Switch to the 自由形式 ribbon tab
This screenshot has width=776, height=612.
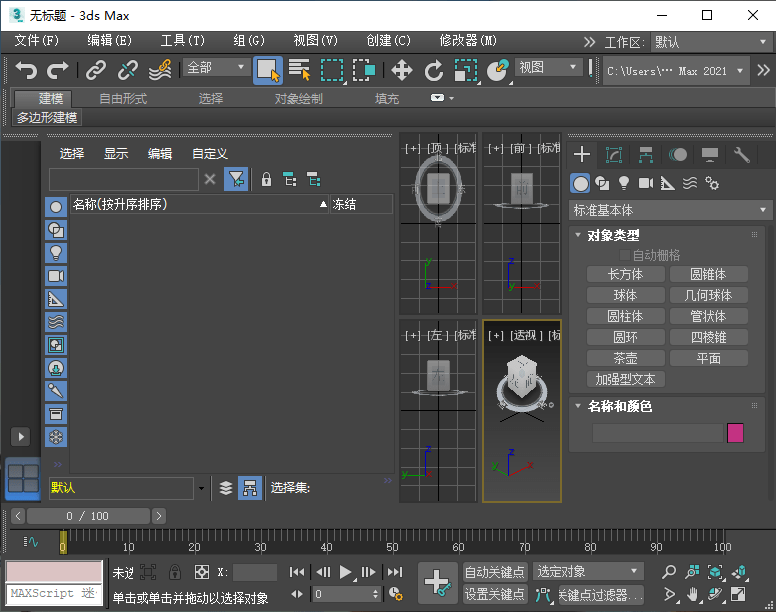pyautogui.click(x=123, y=99)
